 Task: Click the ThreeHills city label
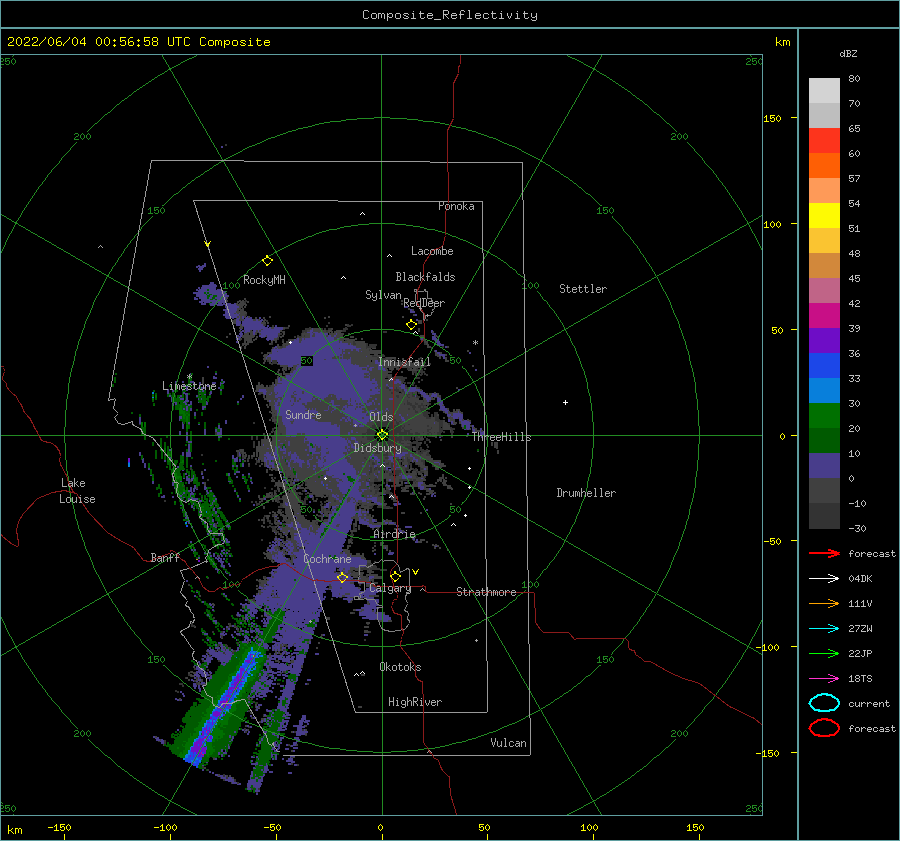[502, 437]
